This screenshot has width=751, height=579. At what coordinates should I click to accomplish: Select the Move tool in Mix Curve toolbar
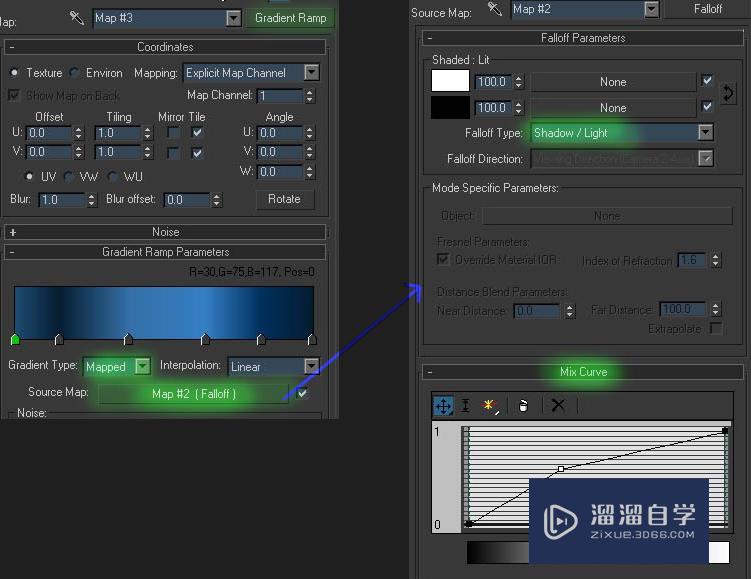coord(443,406)
